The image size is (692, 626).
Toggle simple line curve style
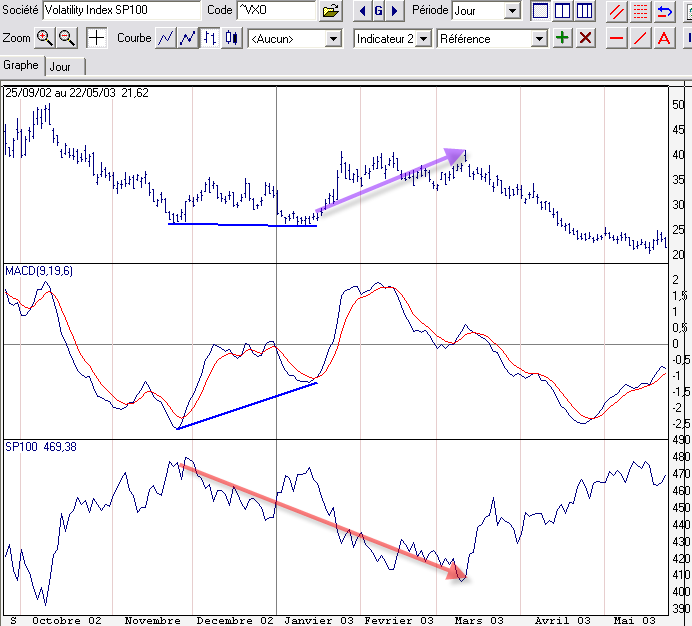165,38
